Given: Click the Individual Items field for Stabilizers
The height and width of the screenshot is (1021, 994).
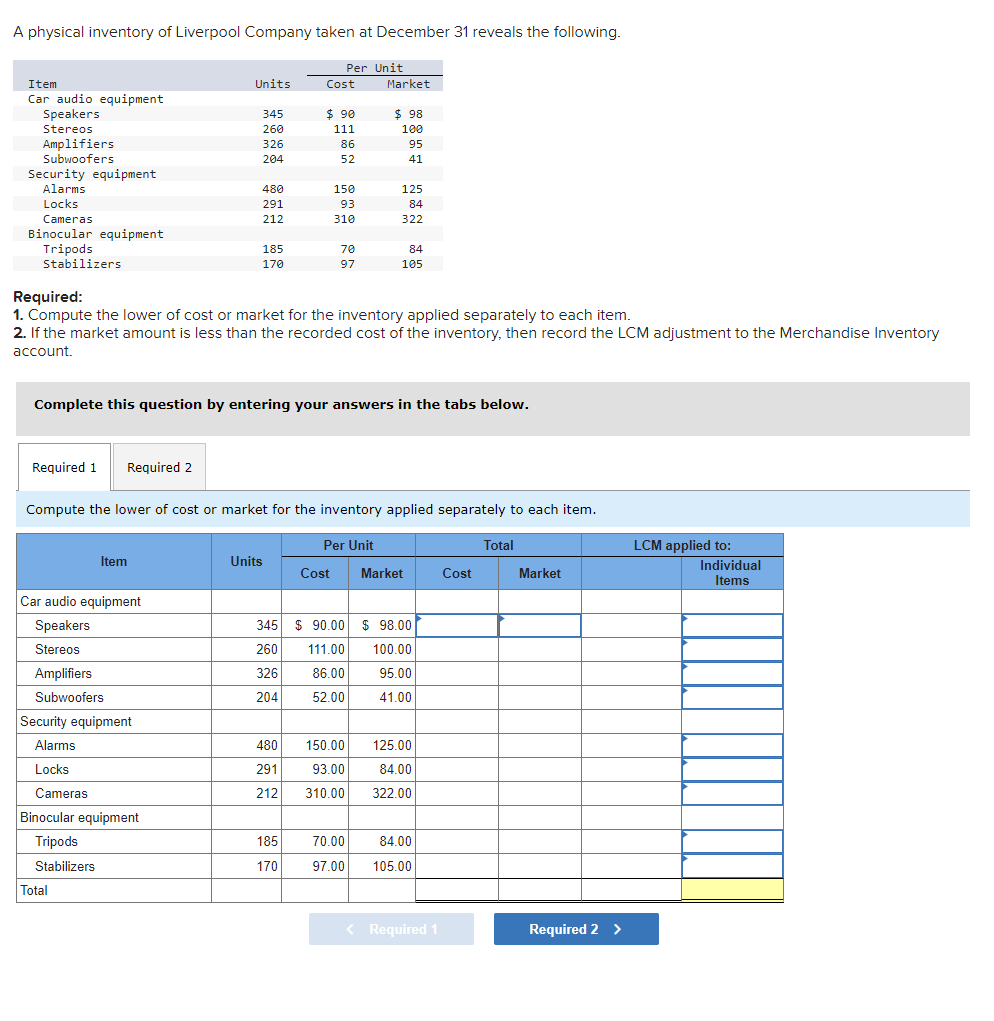Looking at the screenshot, I should pyautogui.click(x=732, y=866).
